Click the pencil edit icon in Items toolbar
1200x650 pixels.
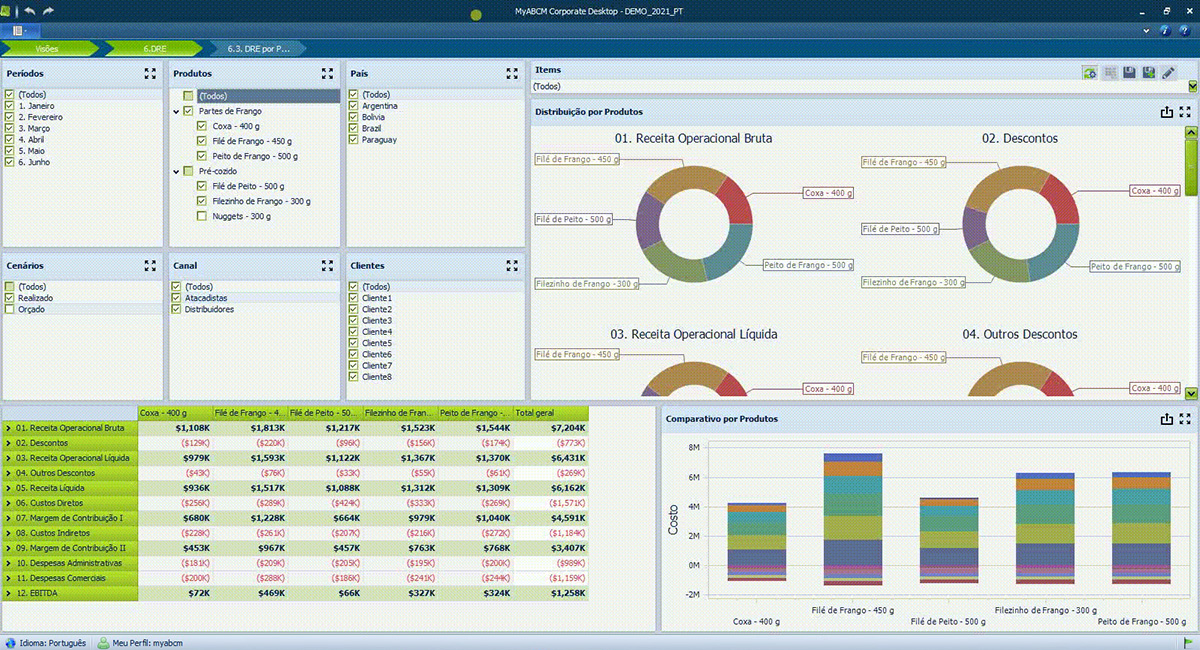pos(1168,73)
